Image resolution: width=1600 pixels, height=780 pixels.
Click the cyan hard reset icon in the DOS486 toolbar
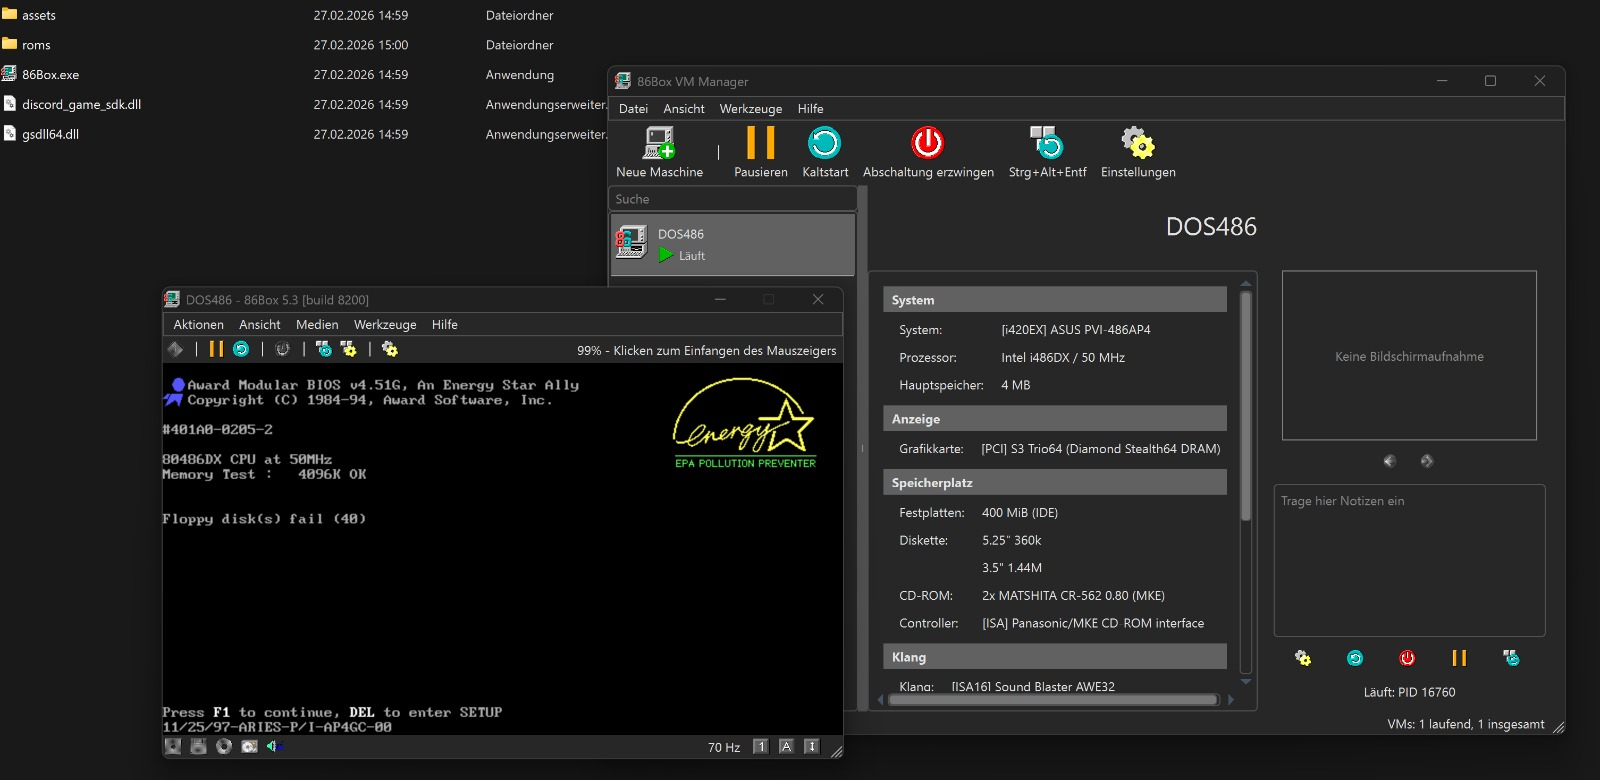[x=241, y=349]
